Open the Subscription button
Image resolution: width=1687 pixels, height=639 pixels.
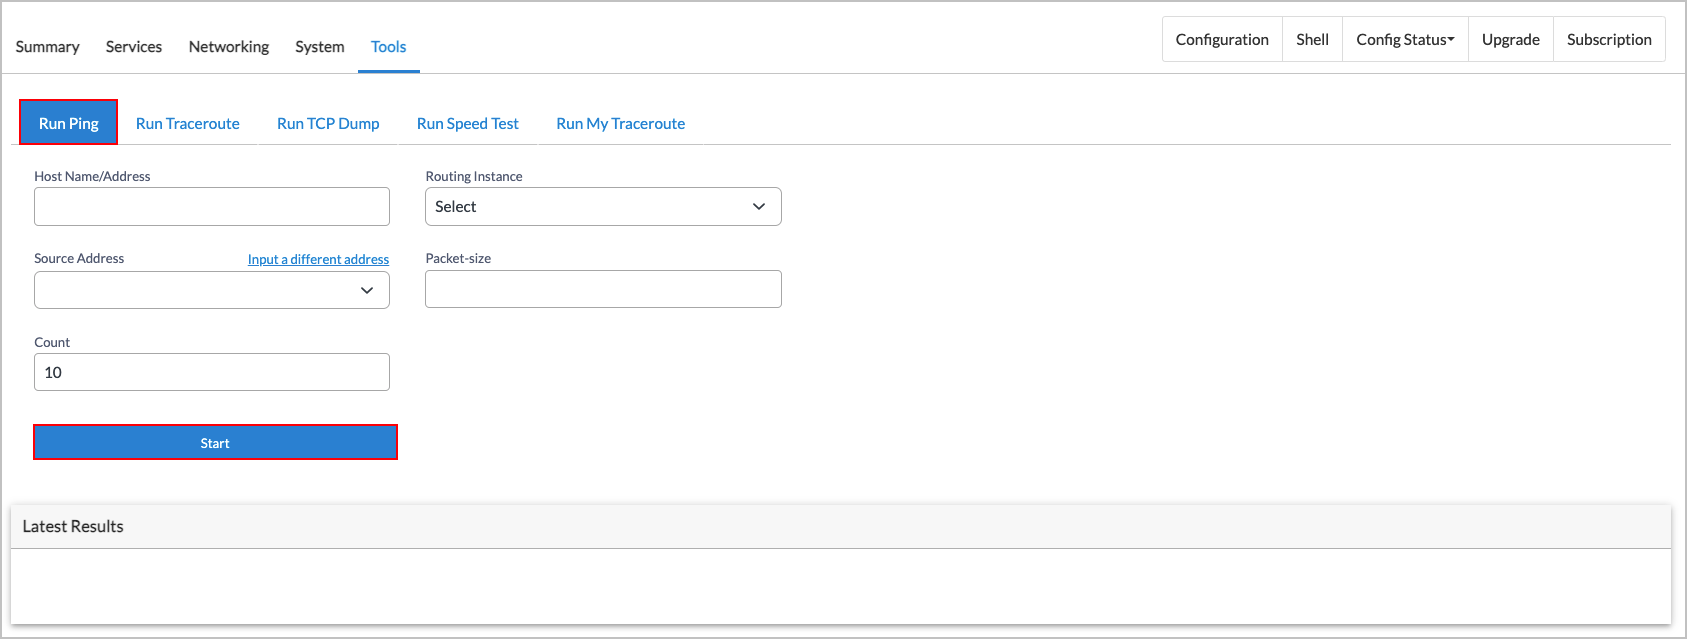(1608, 40)
